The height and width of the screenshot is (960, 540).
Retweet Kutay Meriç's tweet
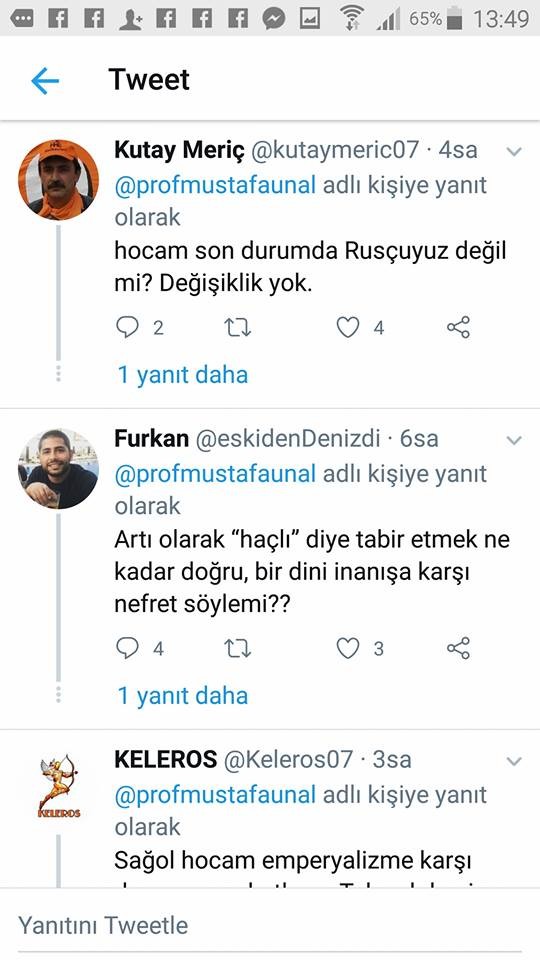(x=238, y=328)
